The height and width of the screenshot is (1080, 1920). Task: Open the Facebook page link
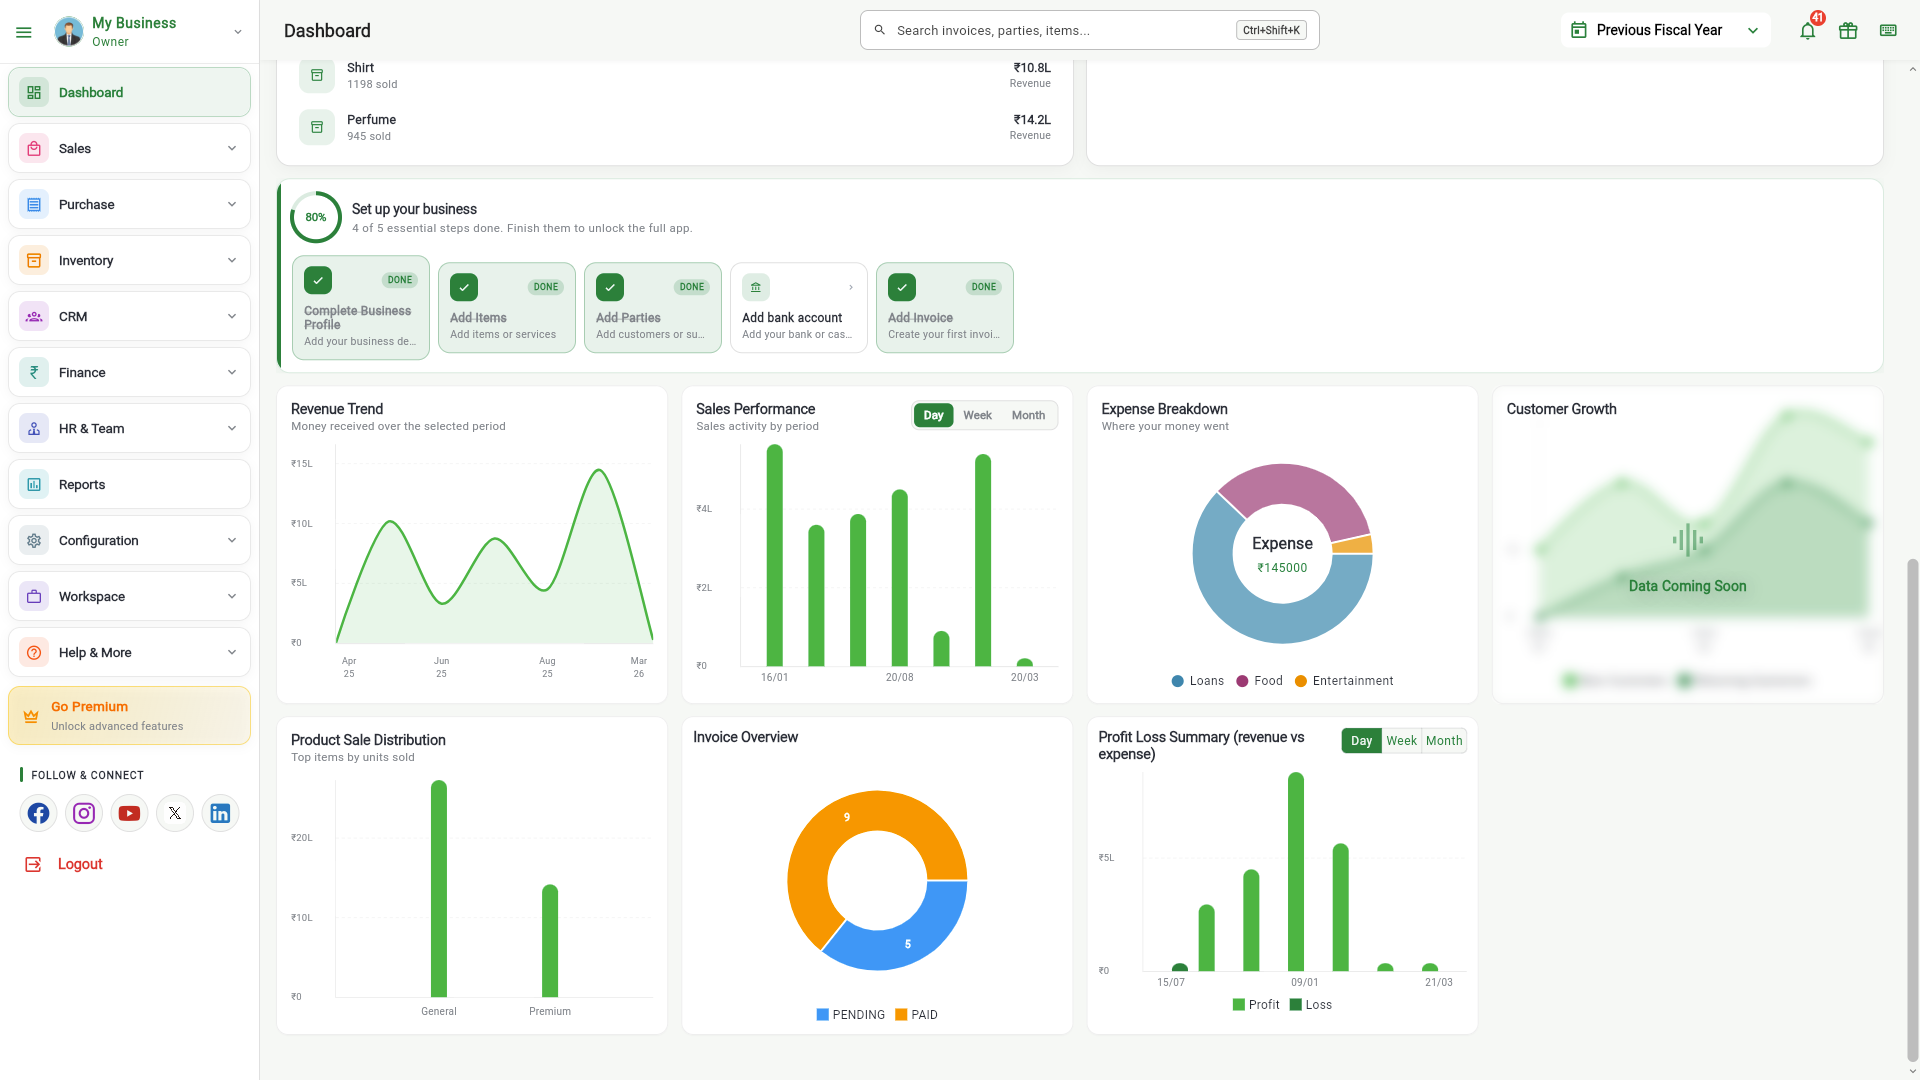click(38, 813)
